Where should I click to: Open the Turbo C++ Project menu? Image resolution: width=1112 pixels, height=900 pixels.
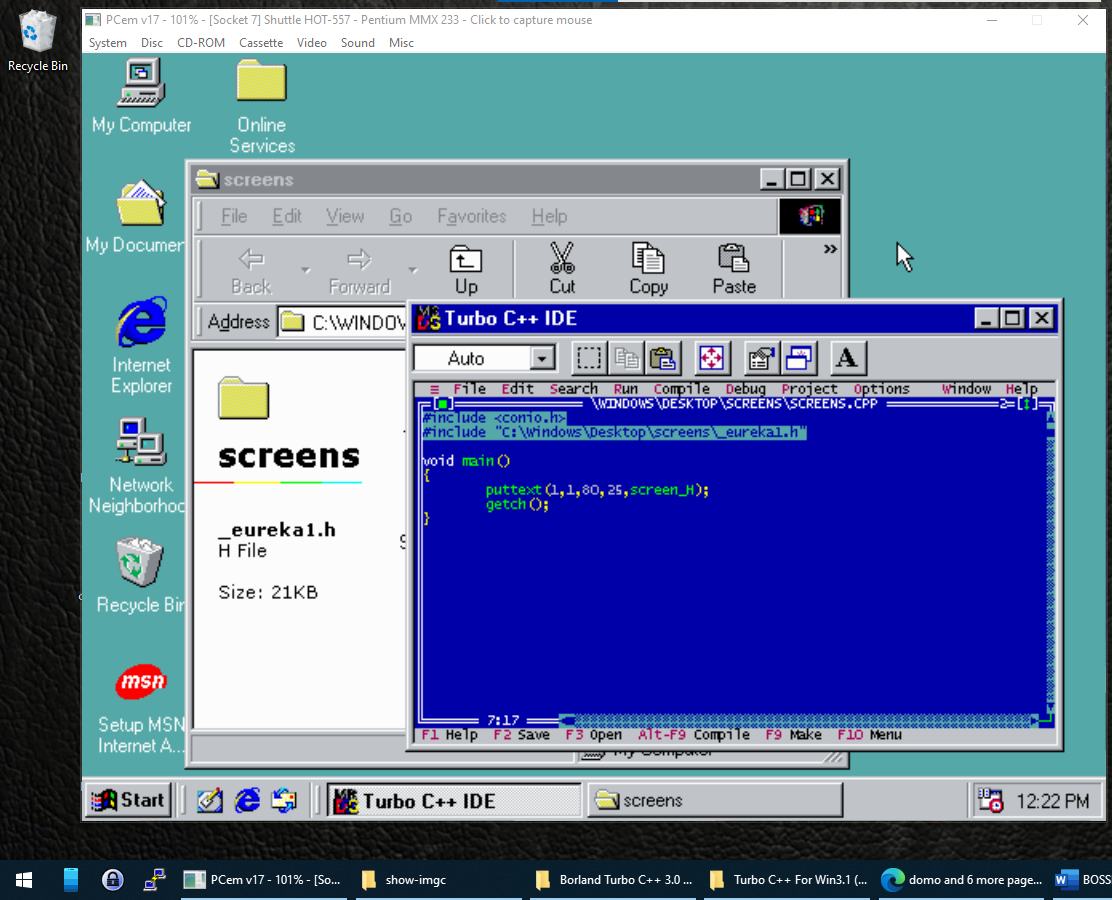(x=809, y=389)
